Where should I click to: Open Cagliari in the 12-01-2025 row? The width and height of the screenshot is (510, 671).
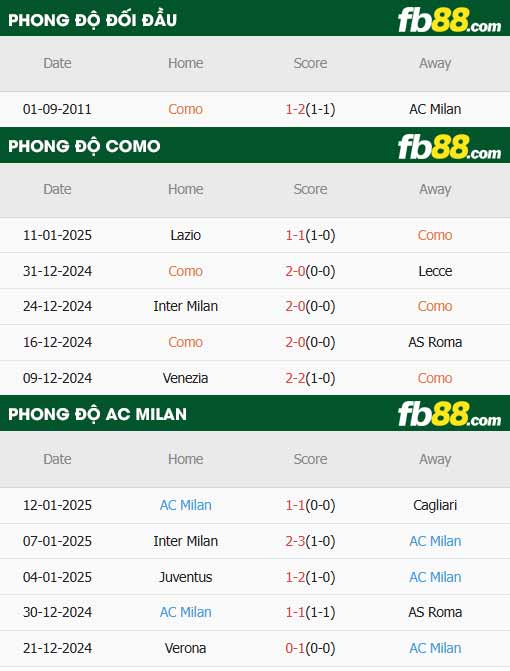[435, 505]
